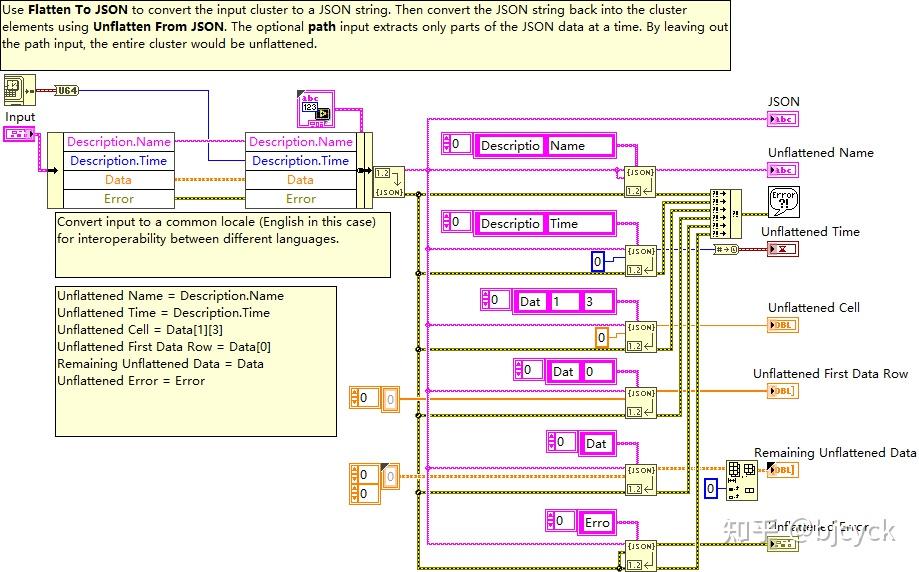Select Unflatten From JSON node for Name path
Image resolution: width=919 pixels, height=572 pixels.
640,182
